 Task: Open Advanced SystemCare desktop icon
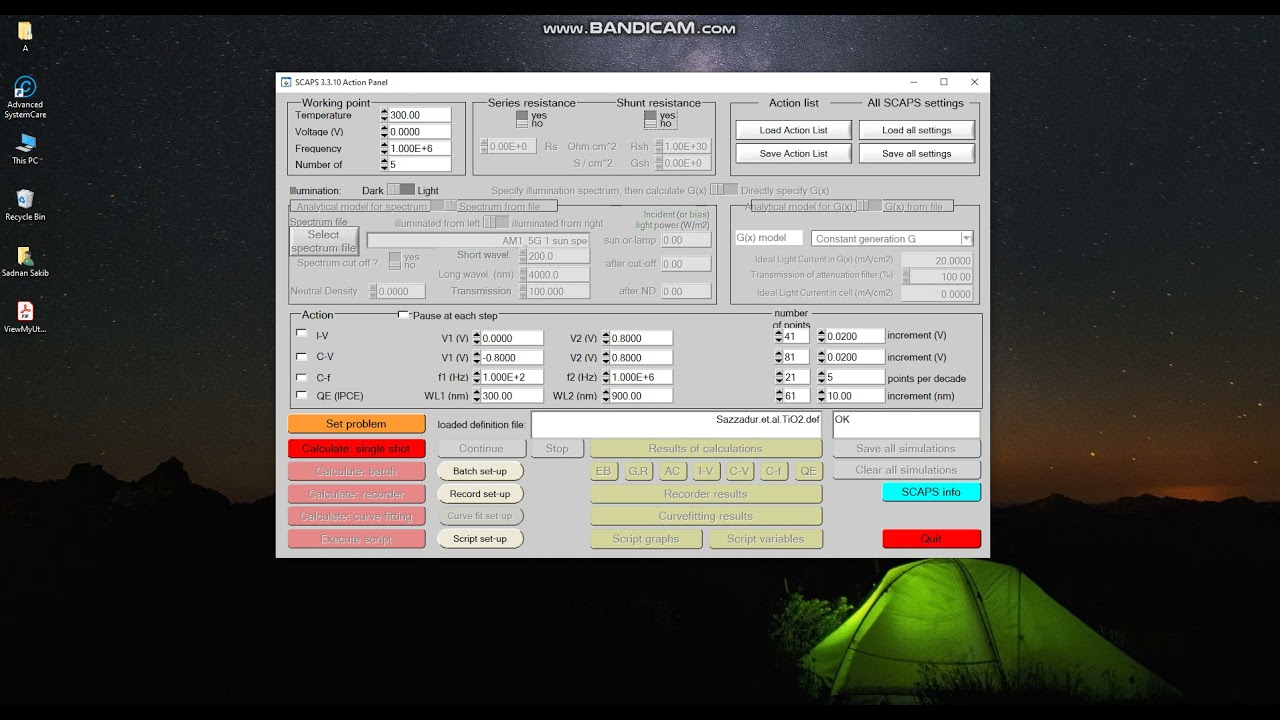point(25,97)
